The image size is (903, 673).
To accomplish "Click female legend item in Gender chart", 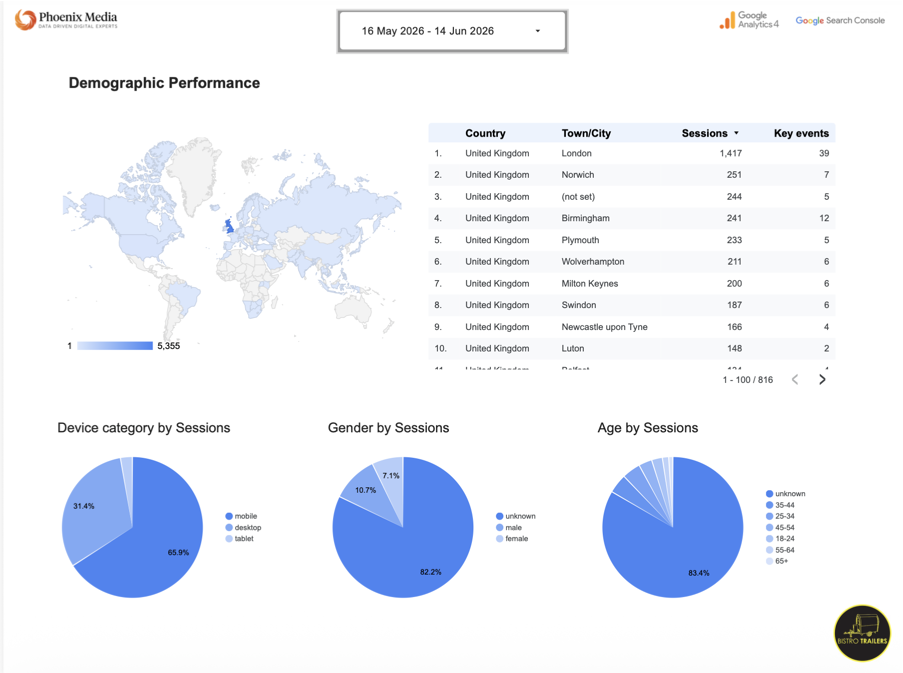I will coord(513,538).
